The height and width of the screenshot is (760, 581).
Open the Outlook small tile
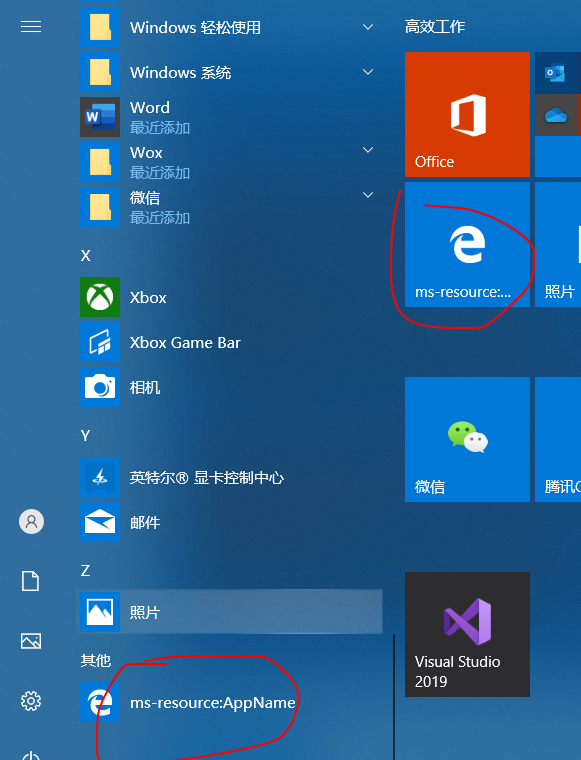pos(558,73)
